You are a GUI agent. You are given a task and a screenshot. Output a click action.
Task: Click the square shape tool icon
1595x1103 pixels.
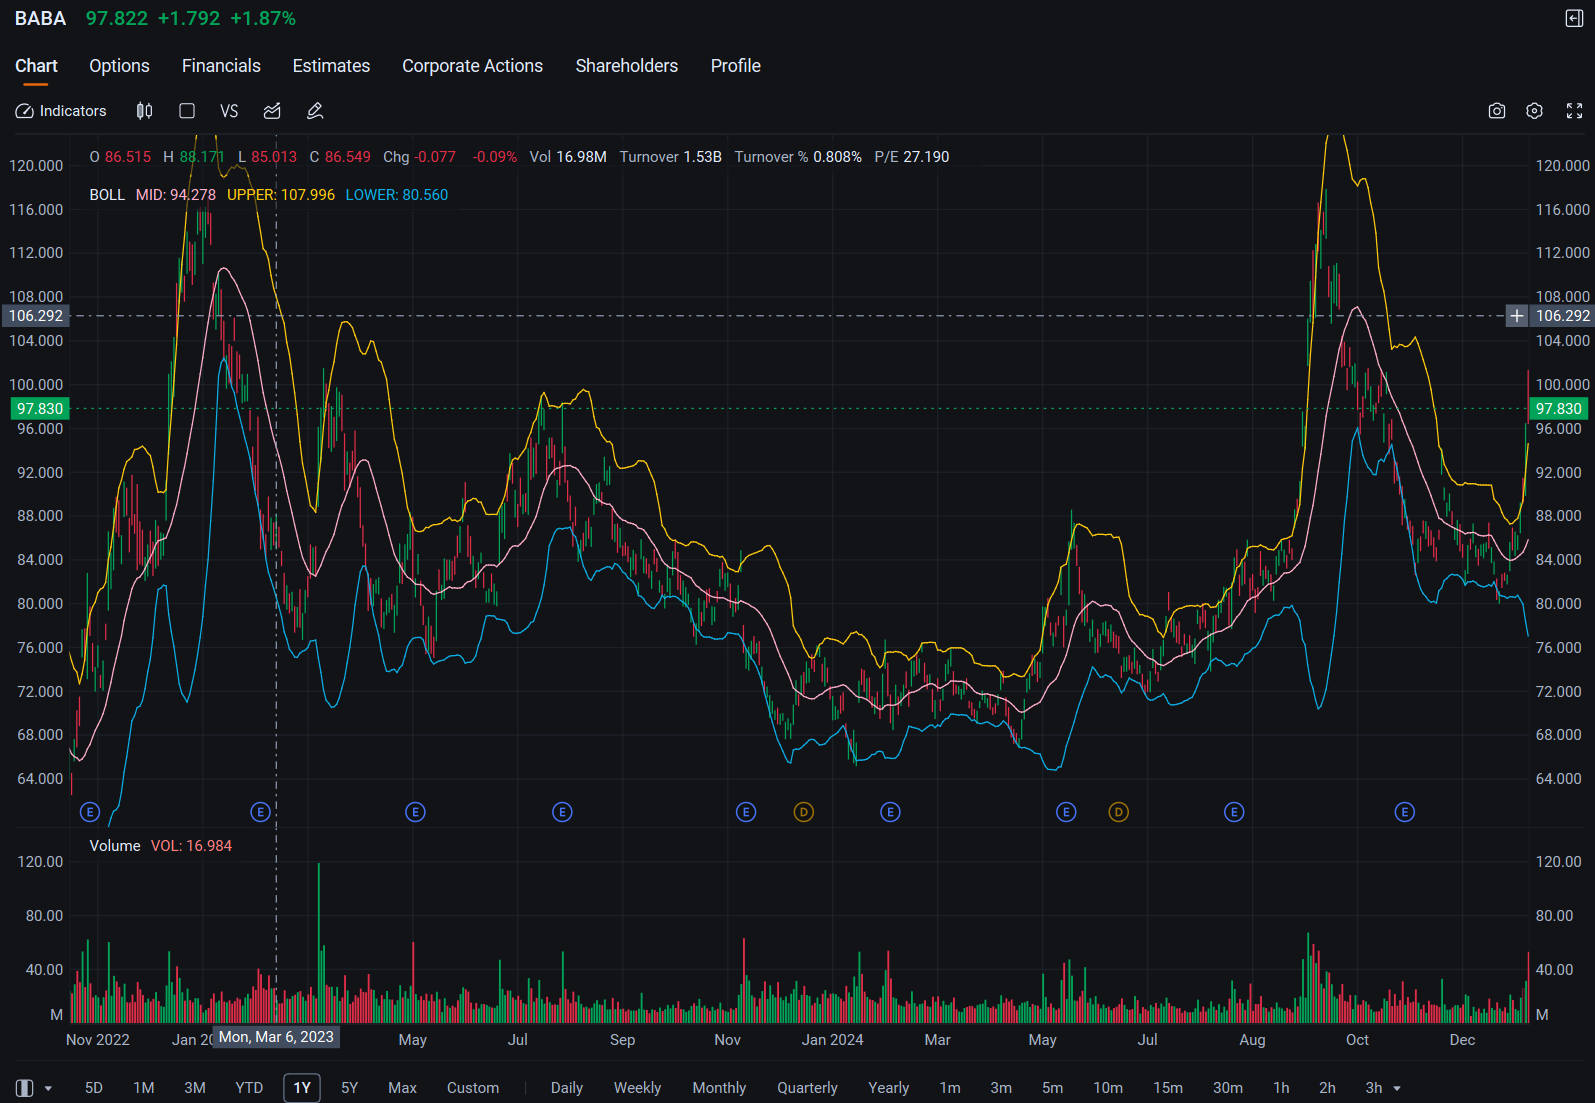[x=187, y=111]
